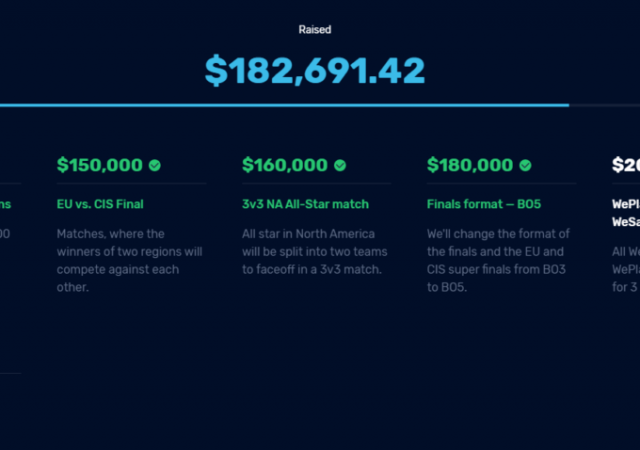This screenshot has height=450, width=640.
Task: Select the partially visible $20 goal amount
Action: [626, 165]
